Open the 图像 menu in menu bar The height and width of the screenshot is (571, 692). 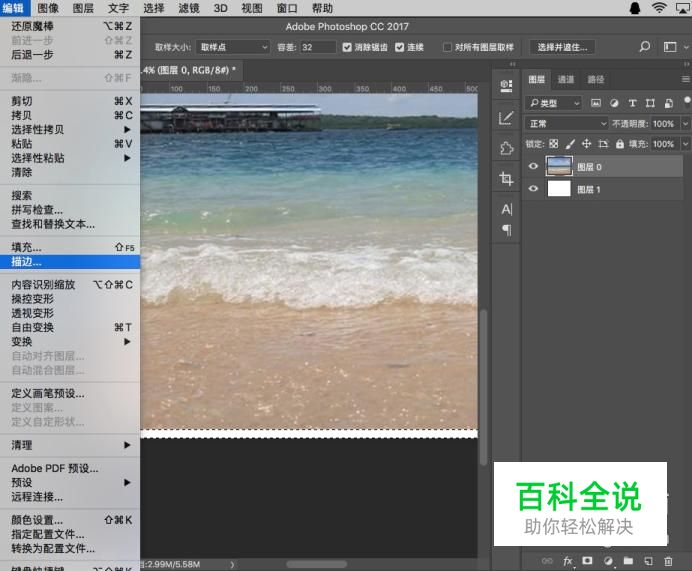48,8
